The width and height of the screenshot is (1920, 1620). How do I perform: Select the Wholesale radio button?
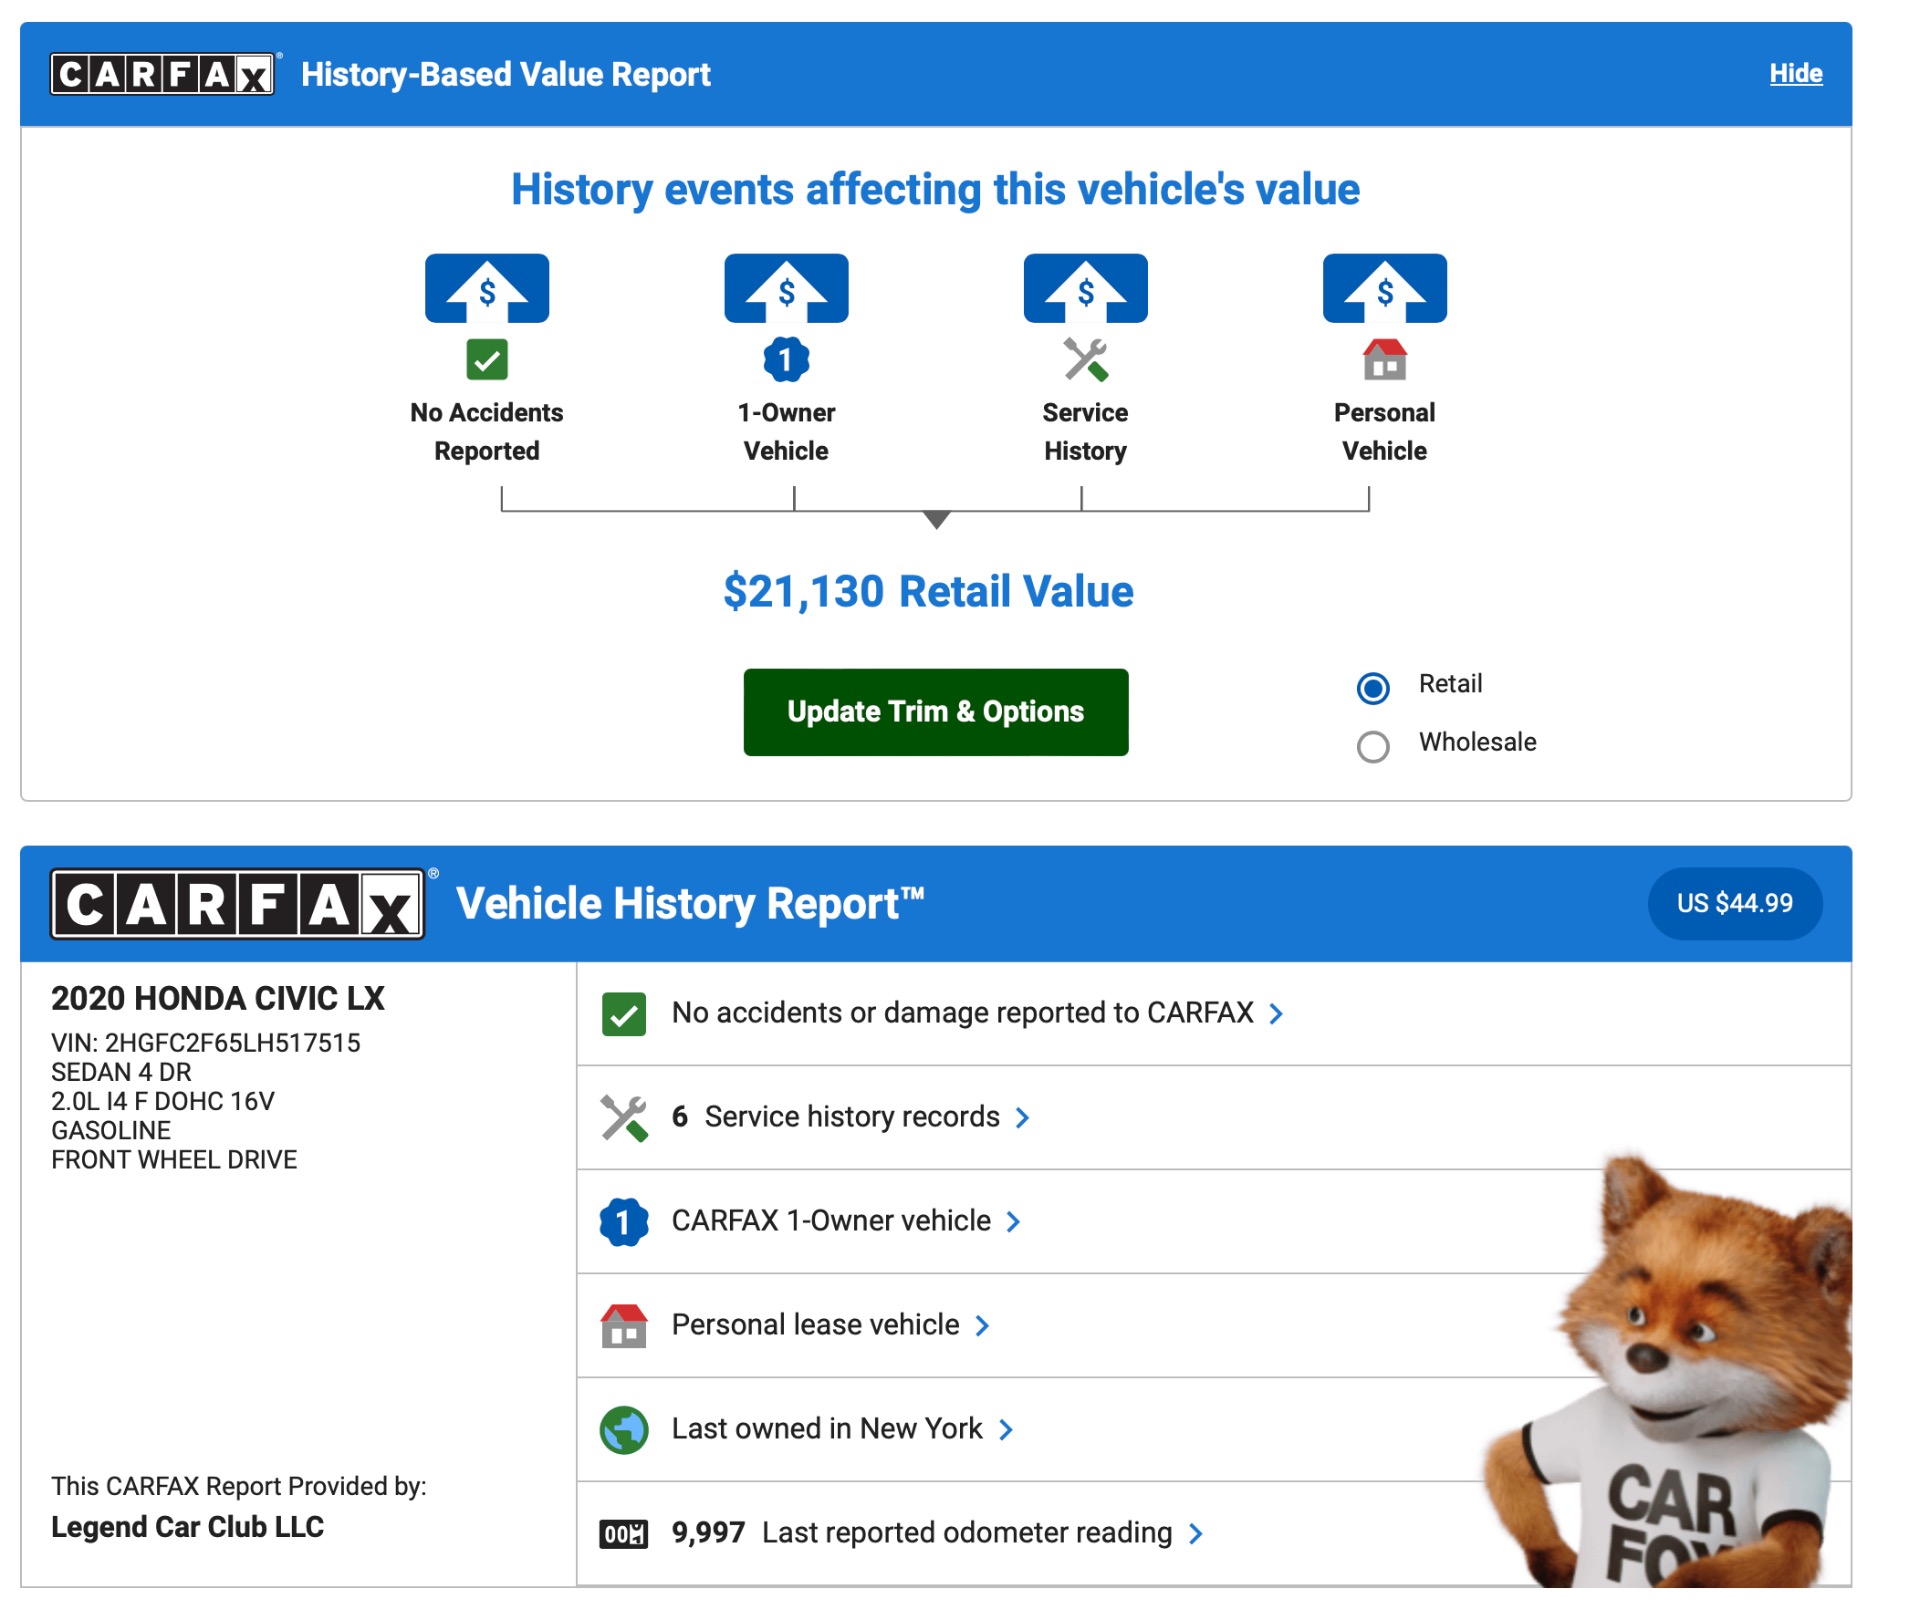pyautogui.click(x=1373, y=746)
